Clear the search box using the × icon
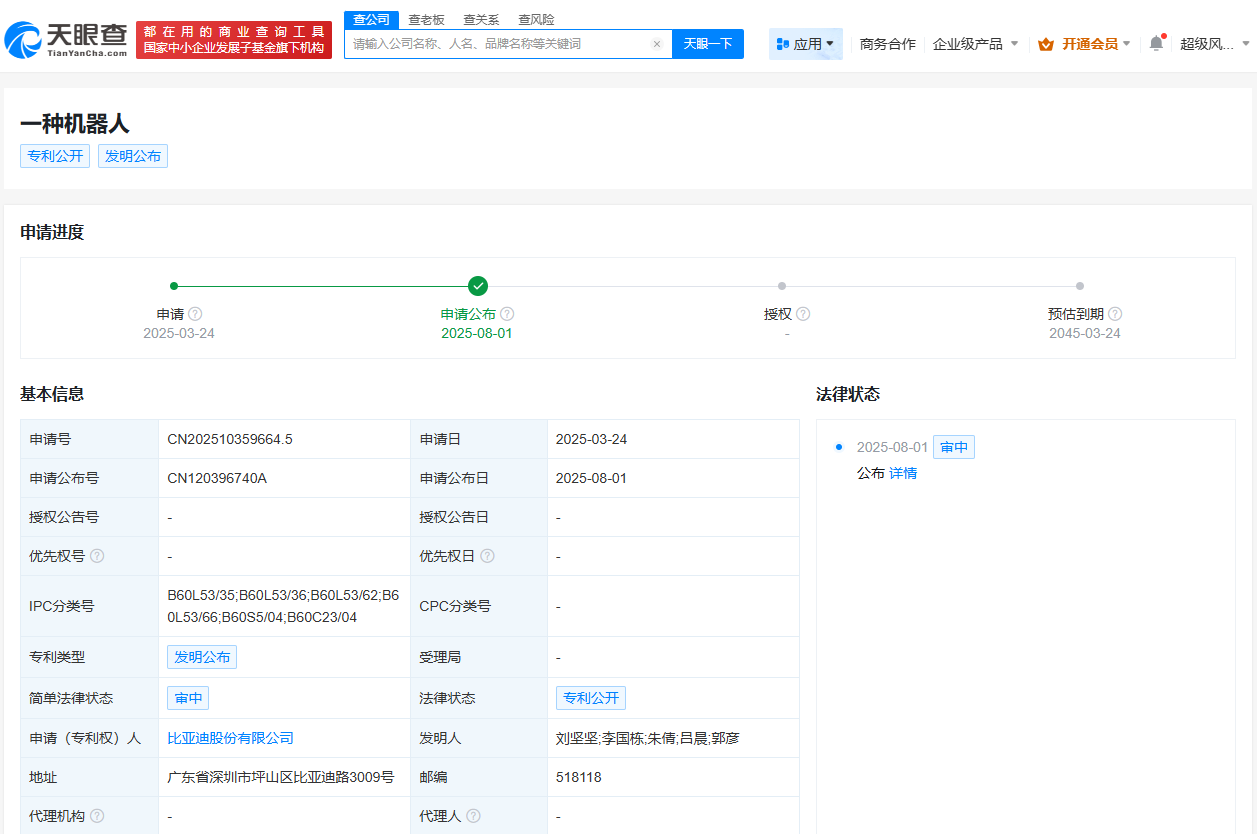 tap(657, 43)
